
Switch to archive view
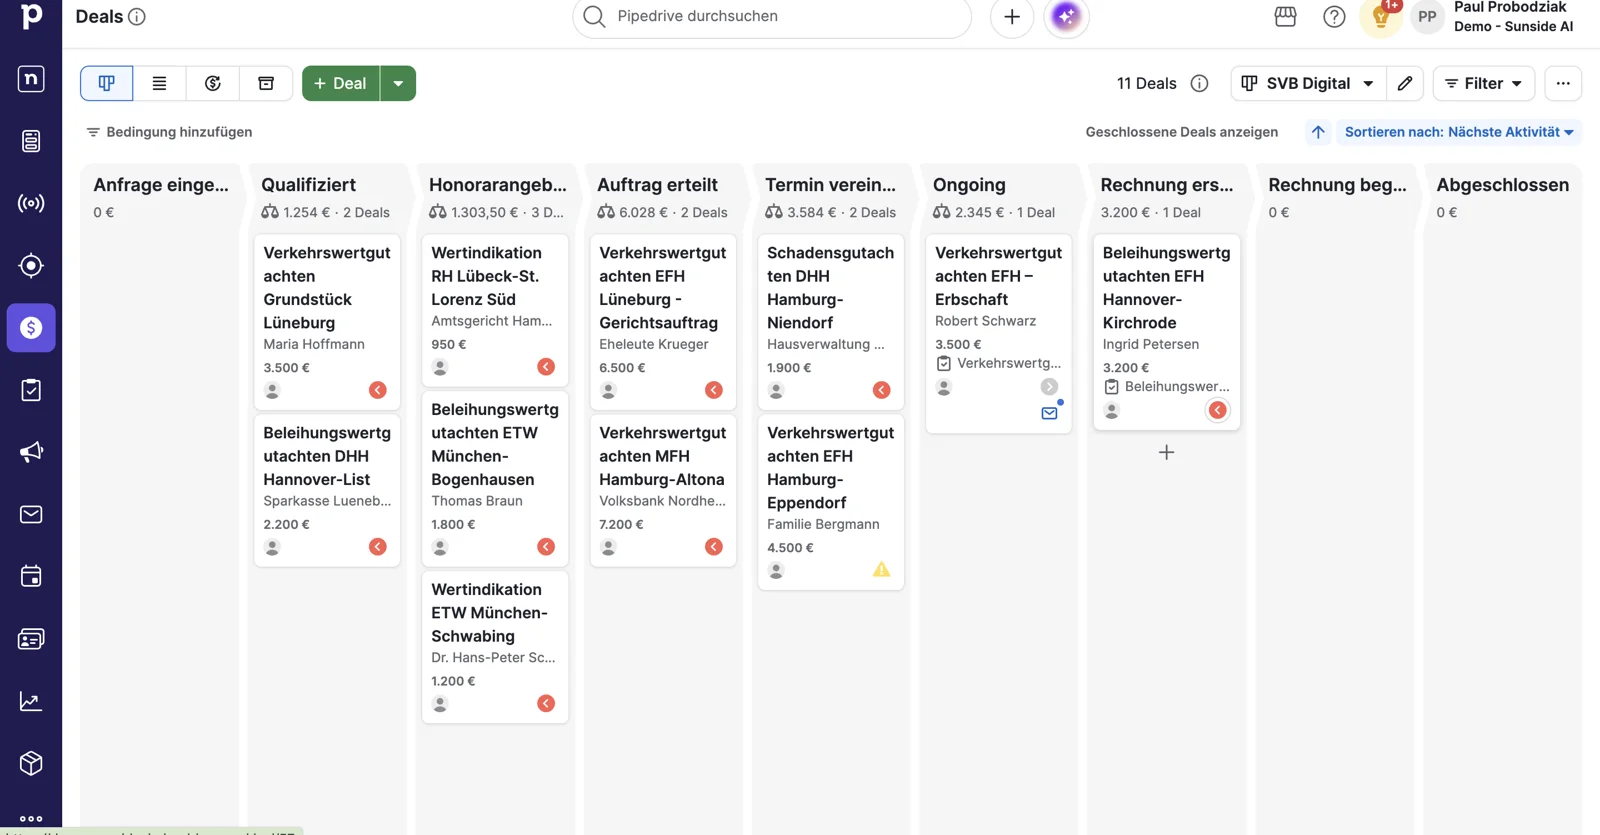tap(266, 84)
